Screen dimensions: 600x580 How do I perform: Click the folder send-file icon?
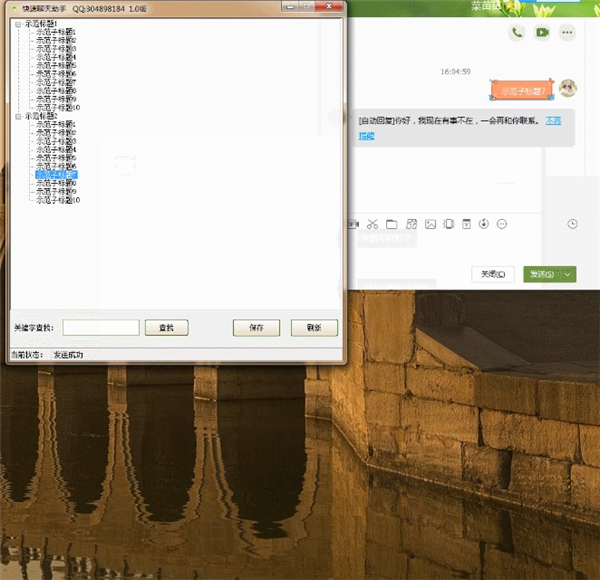pos(391,224)
